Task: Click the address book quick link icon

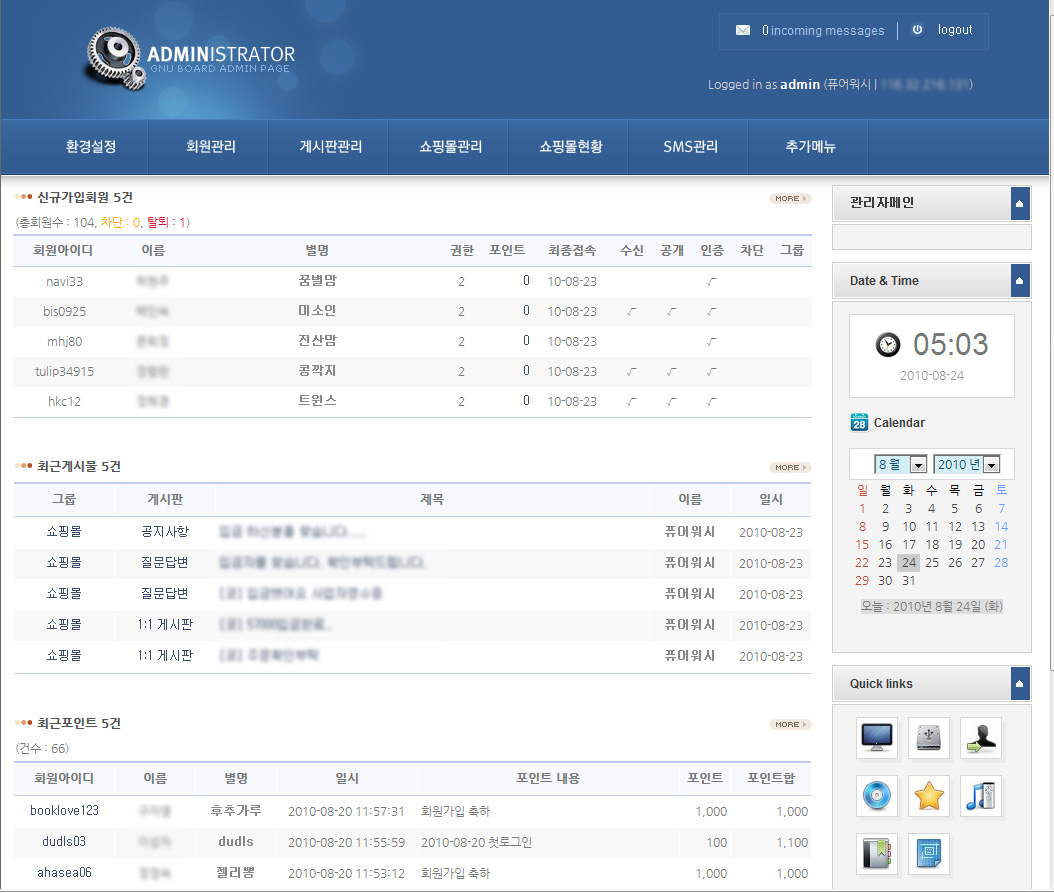Action: [x=877, y=854]
